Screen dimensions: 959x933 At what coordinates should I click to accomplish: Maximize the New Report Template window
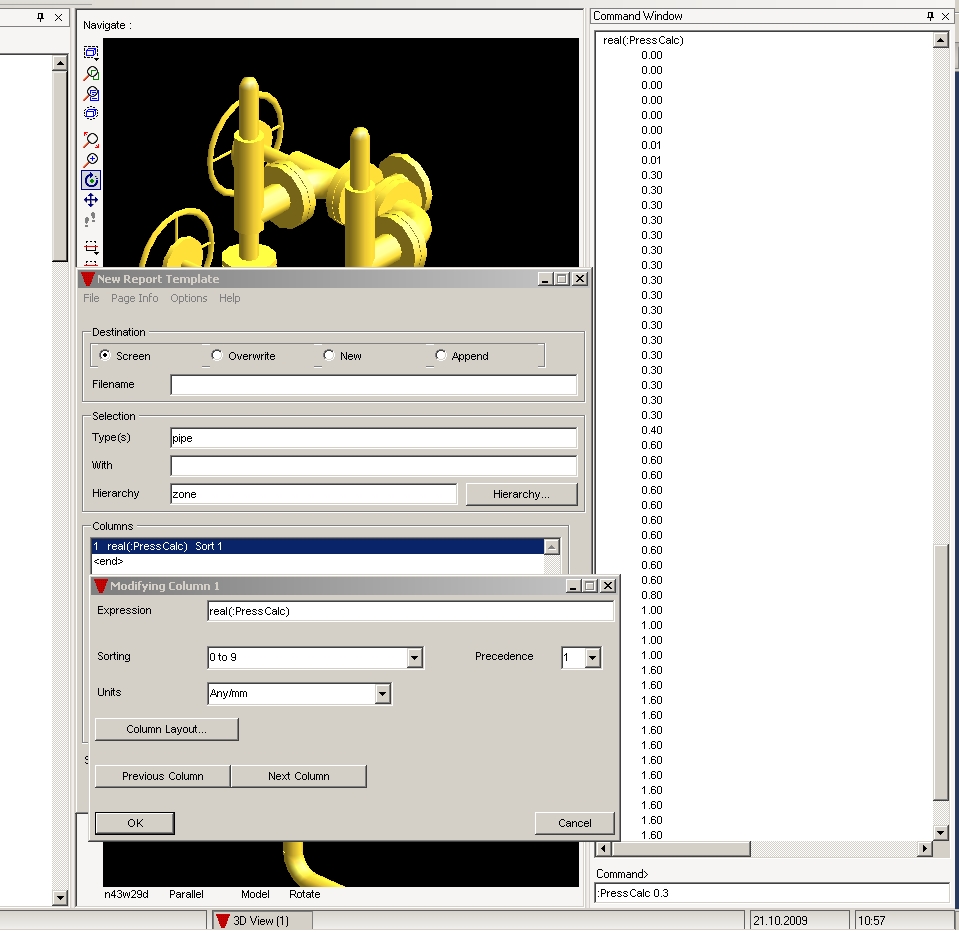pyautogui.click(x=562, y=279)
